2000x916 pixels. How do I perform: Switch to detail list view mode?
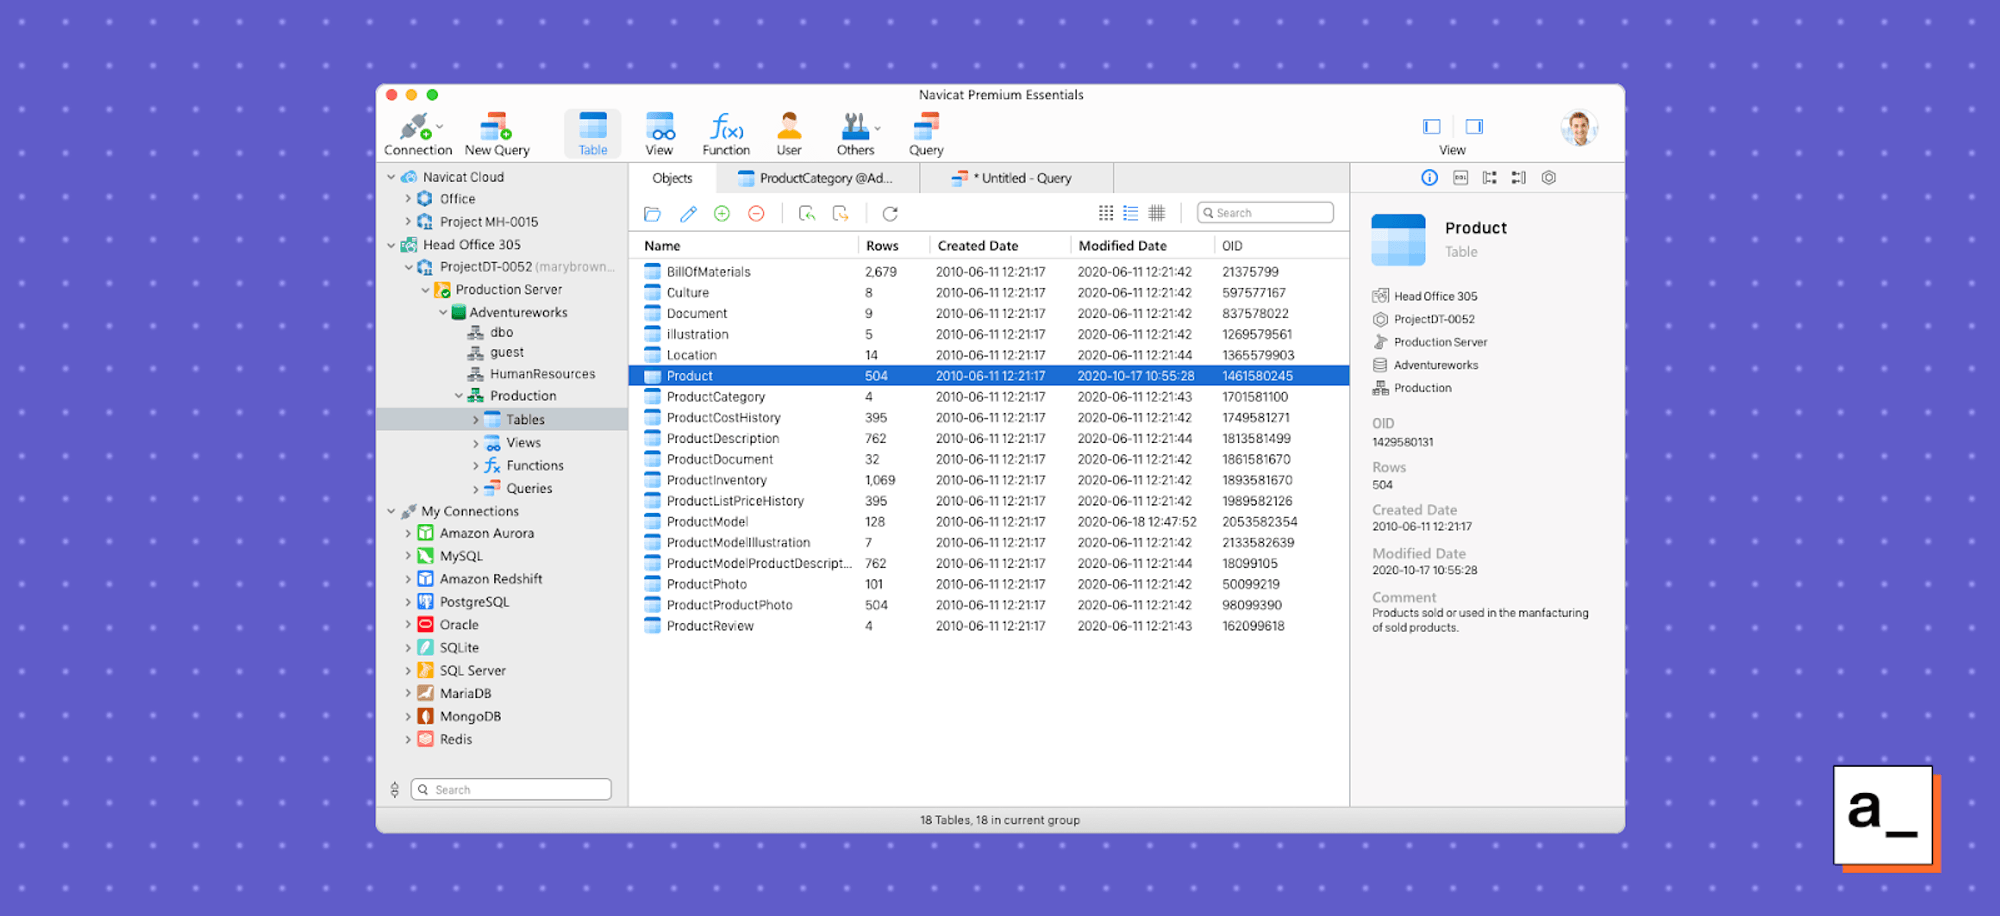click(1131, 213)
